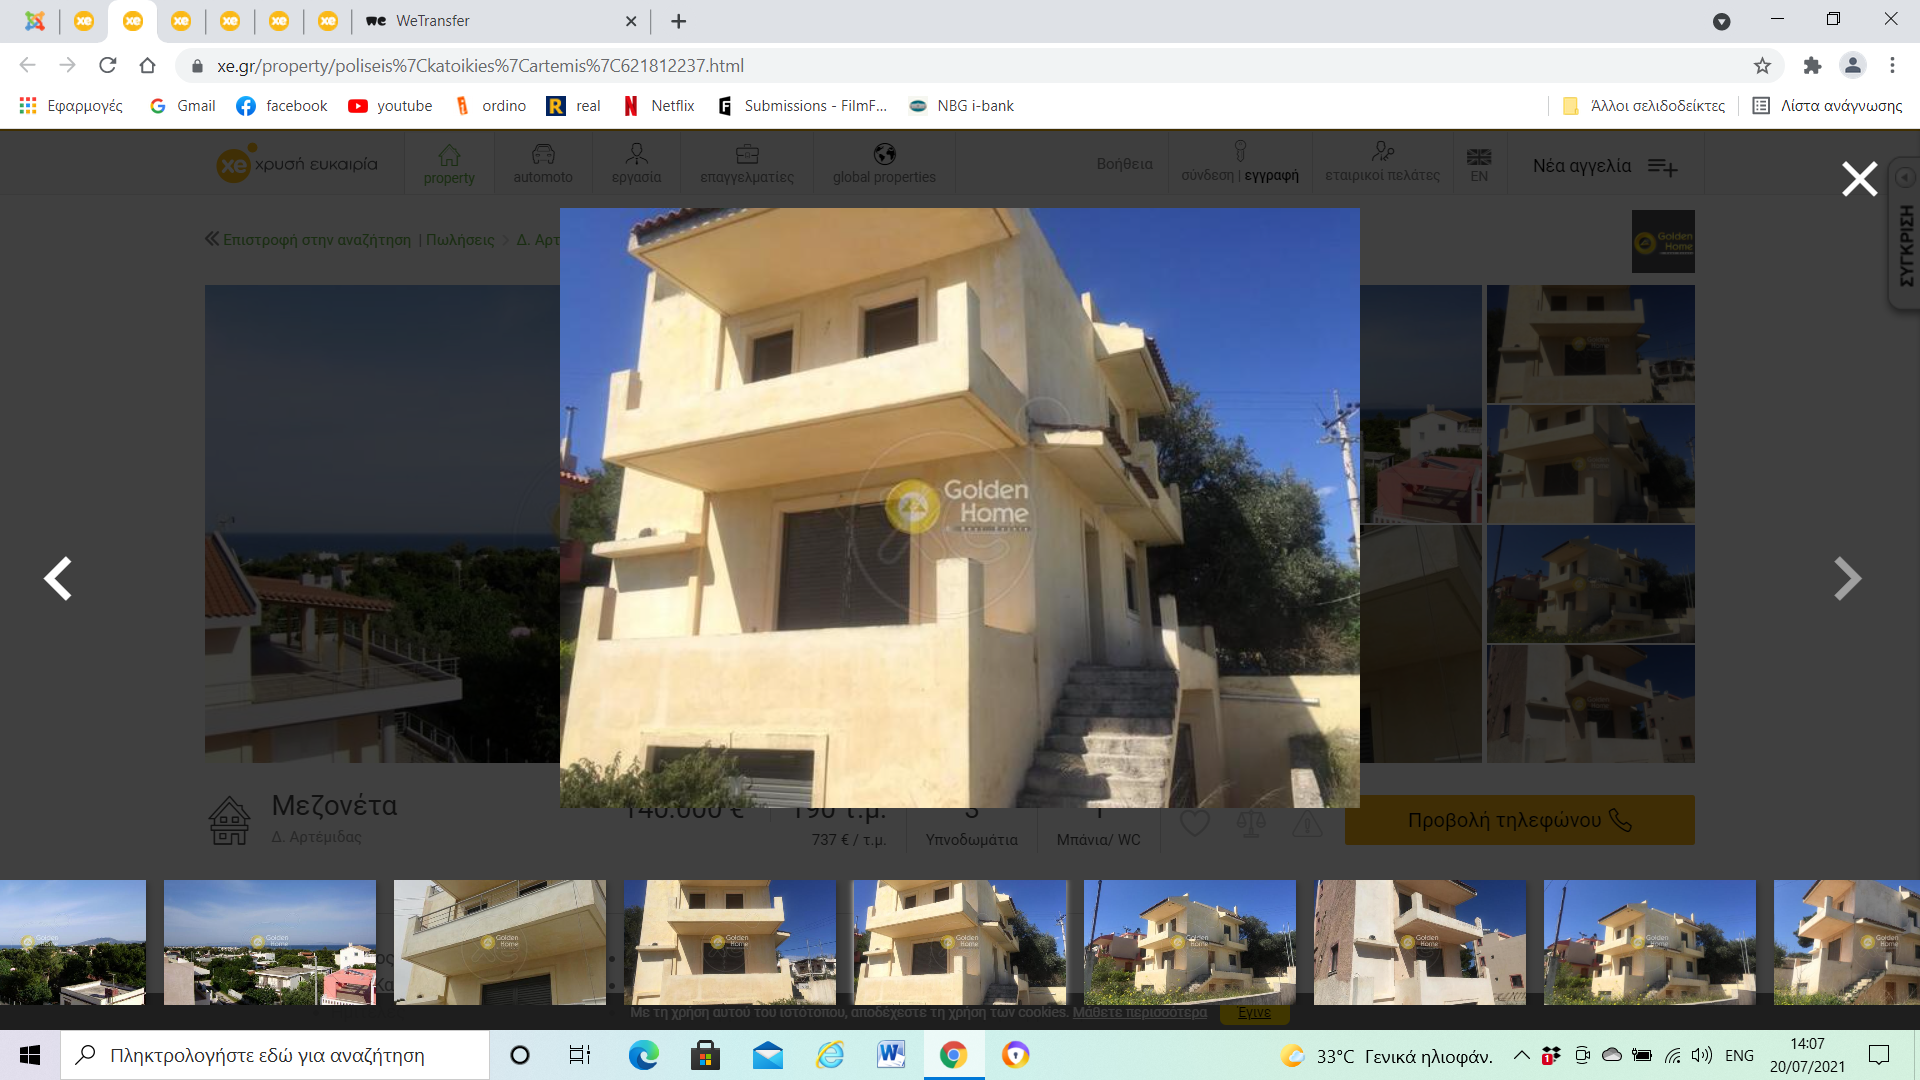Select the first landscape thumbnail in filmstrip
This screenshot has width=1920, height=1080.
pyautogui.click(x=72, y=942)
